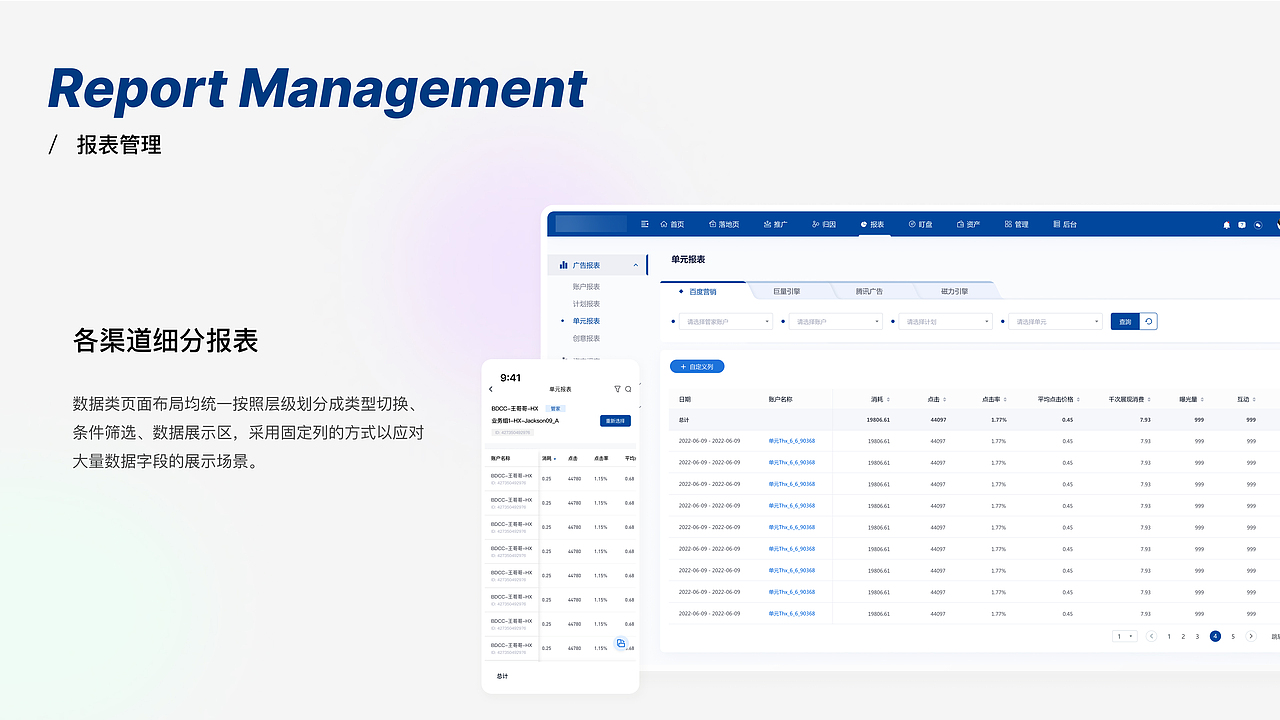Screen dimensions: 1280x720
Task: Go to page 1 in pagination
Action: pos(1169,636)
